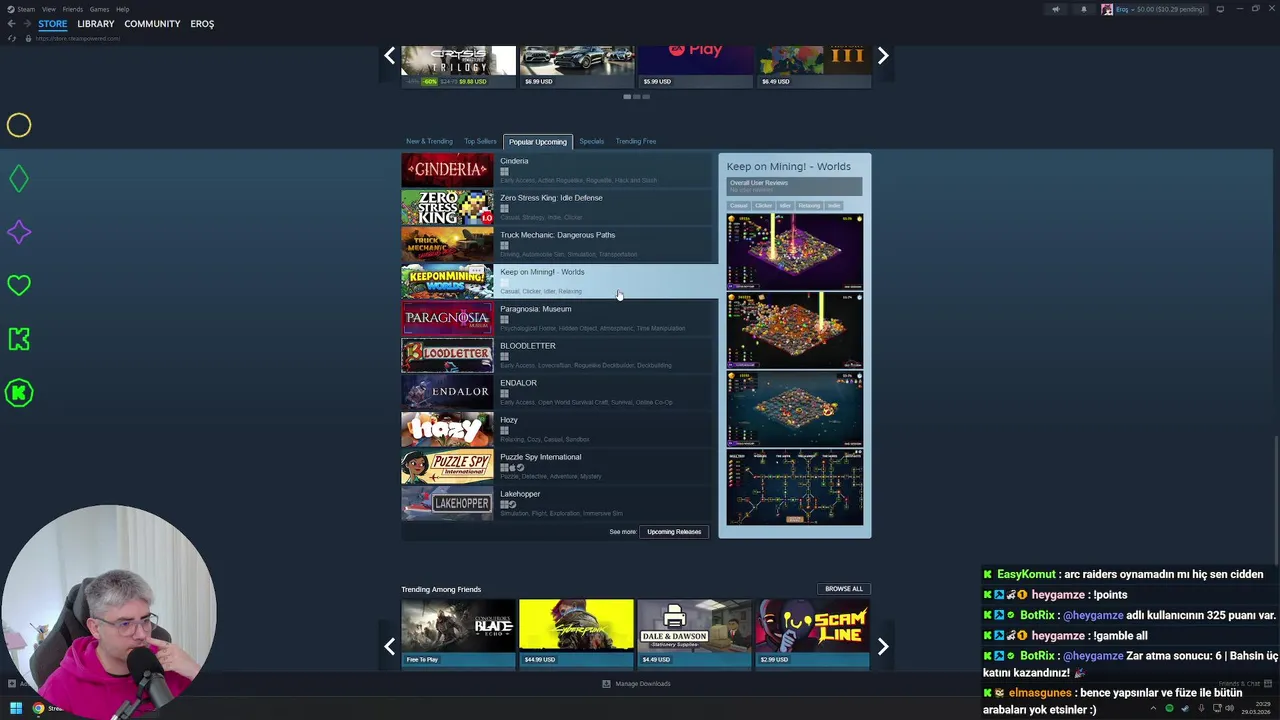Switch to Specials tab

pyautogui.click(x=591, y=141)
